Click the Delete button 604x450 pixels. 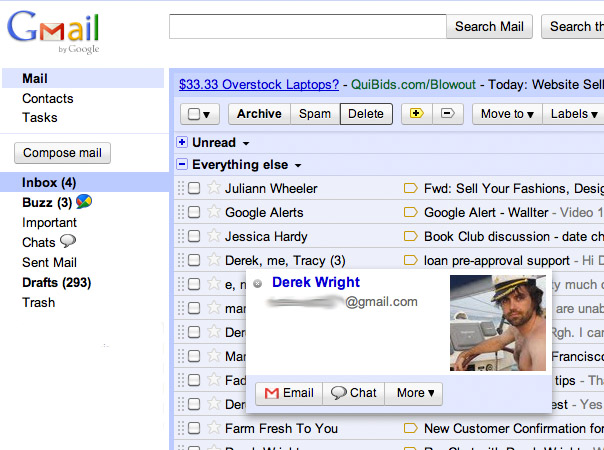click(366, 114)
